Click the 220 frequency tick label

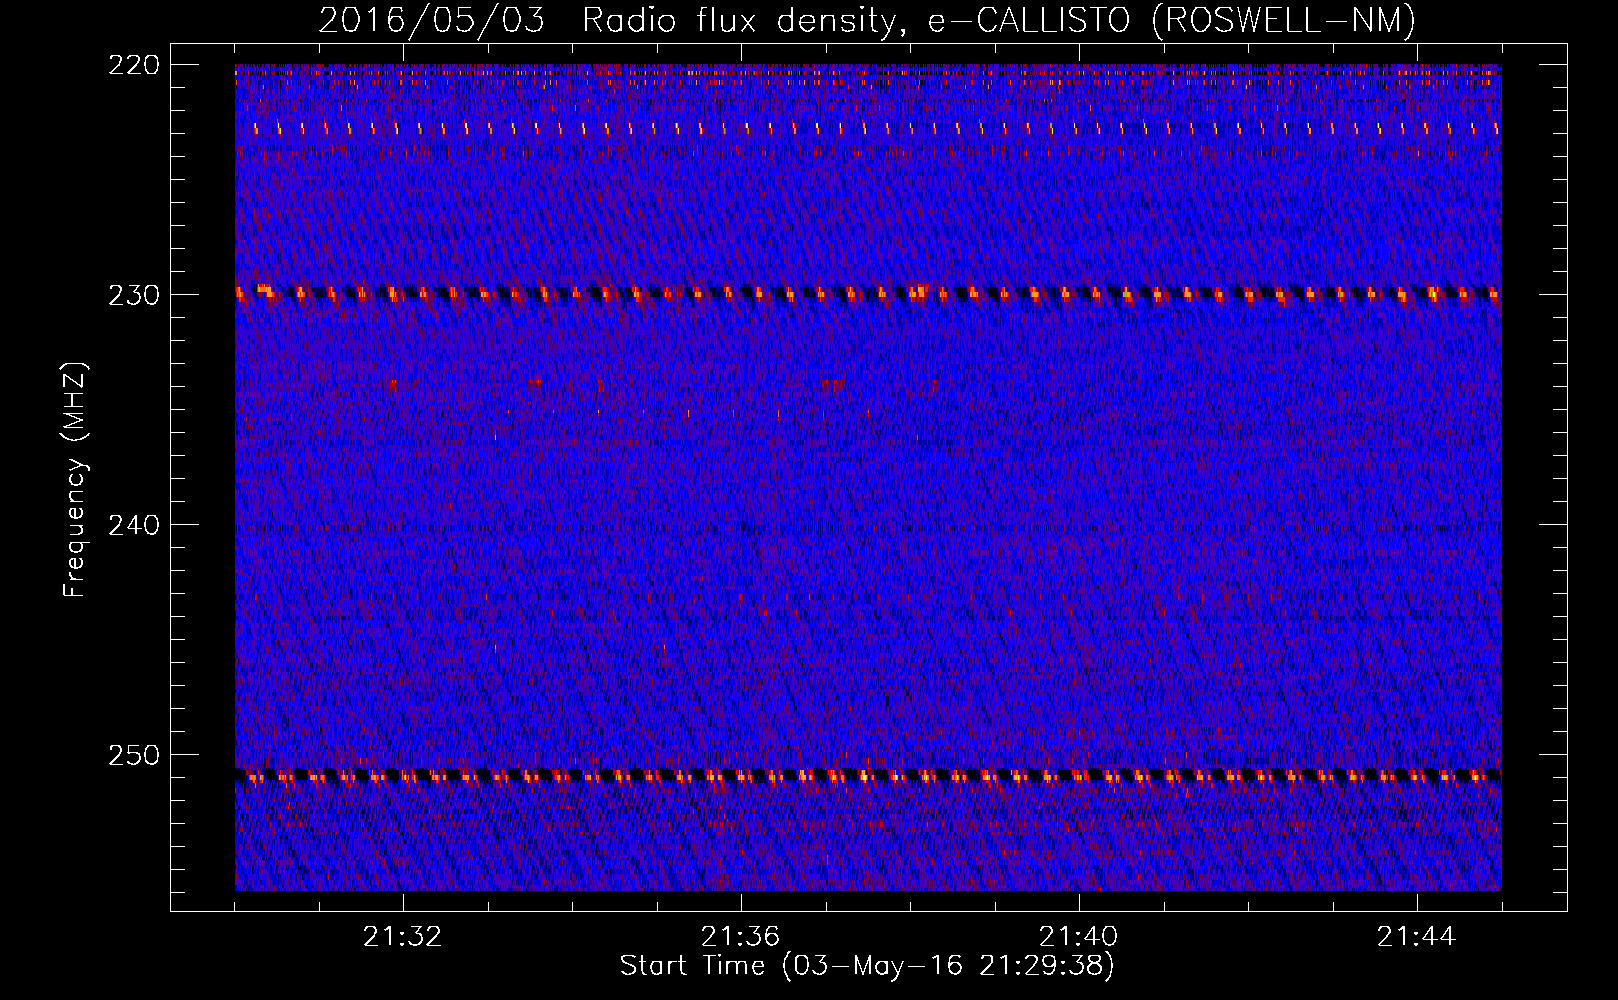coord(133,65)
